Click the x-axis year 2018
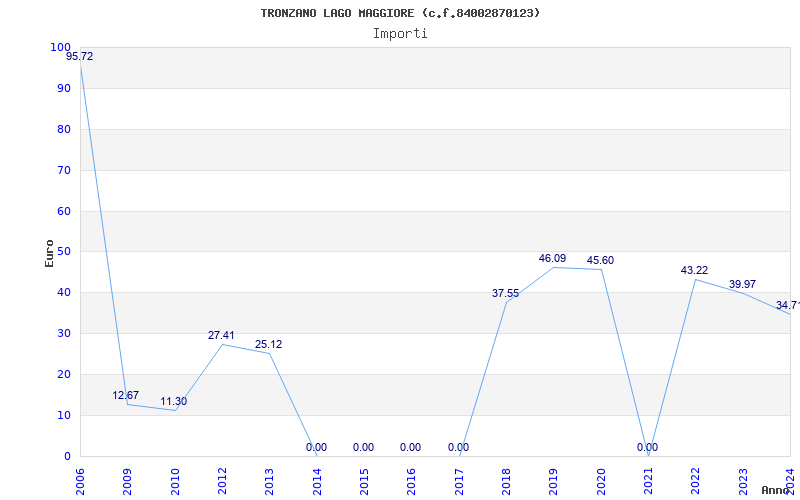Image resolution: width=800 pixels, height=500 pixels. 506,482
